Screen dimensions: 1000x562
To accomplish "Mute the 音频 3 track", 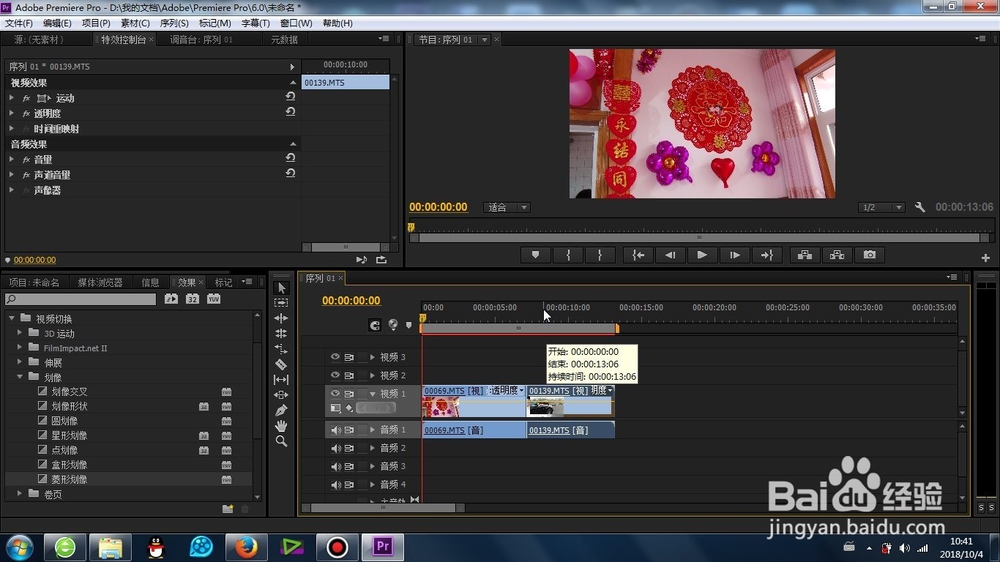I will (x=335, y=466).
